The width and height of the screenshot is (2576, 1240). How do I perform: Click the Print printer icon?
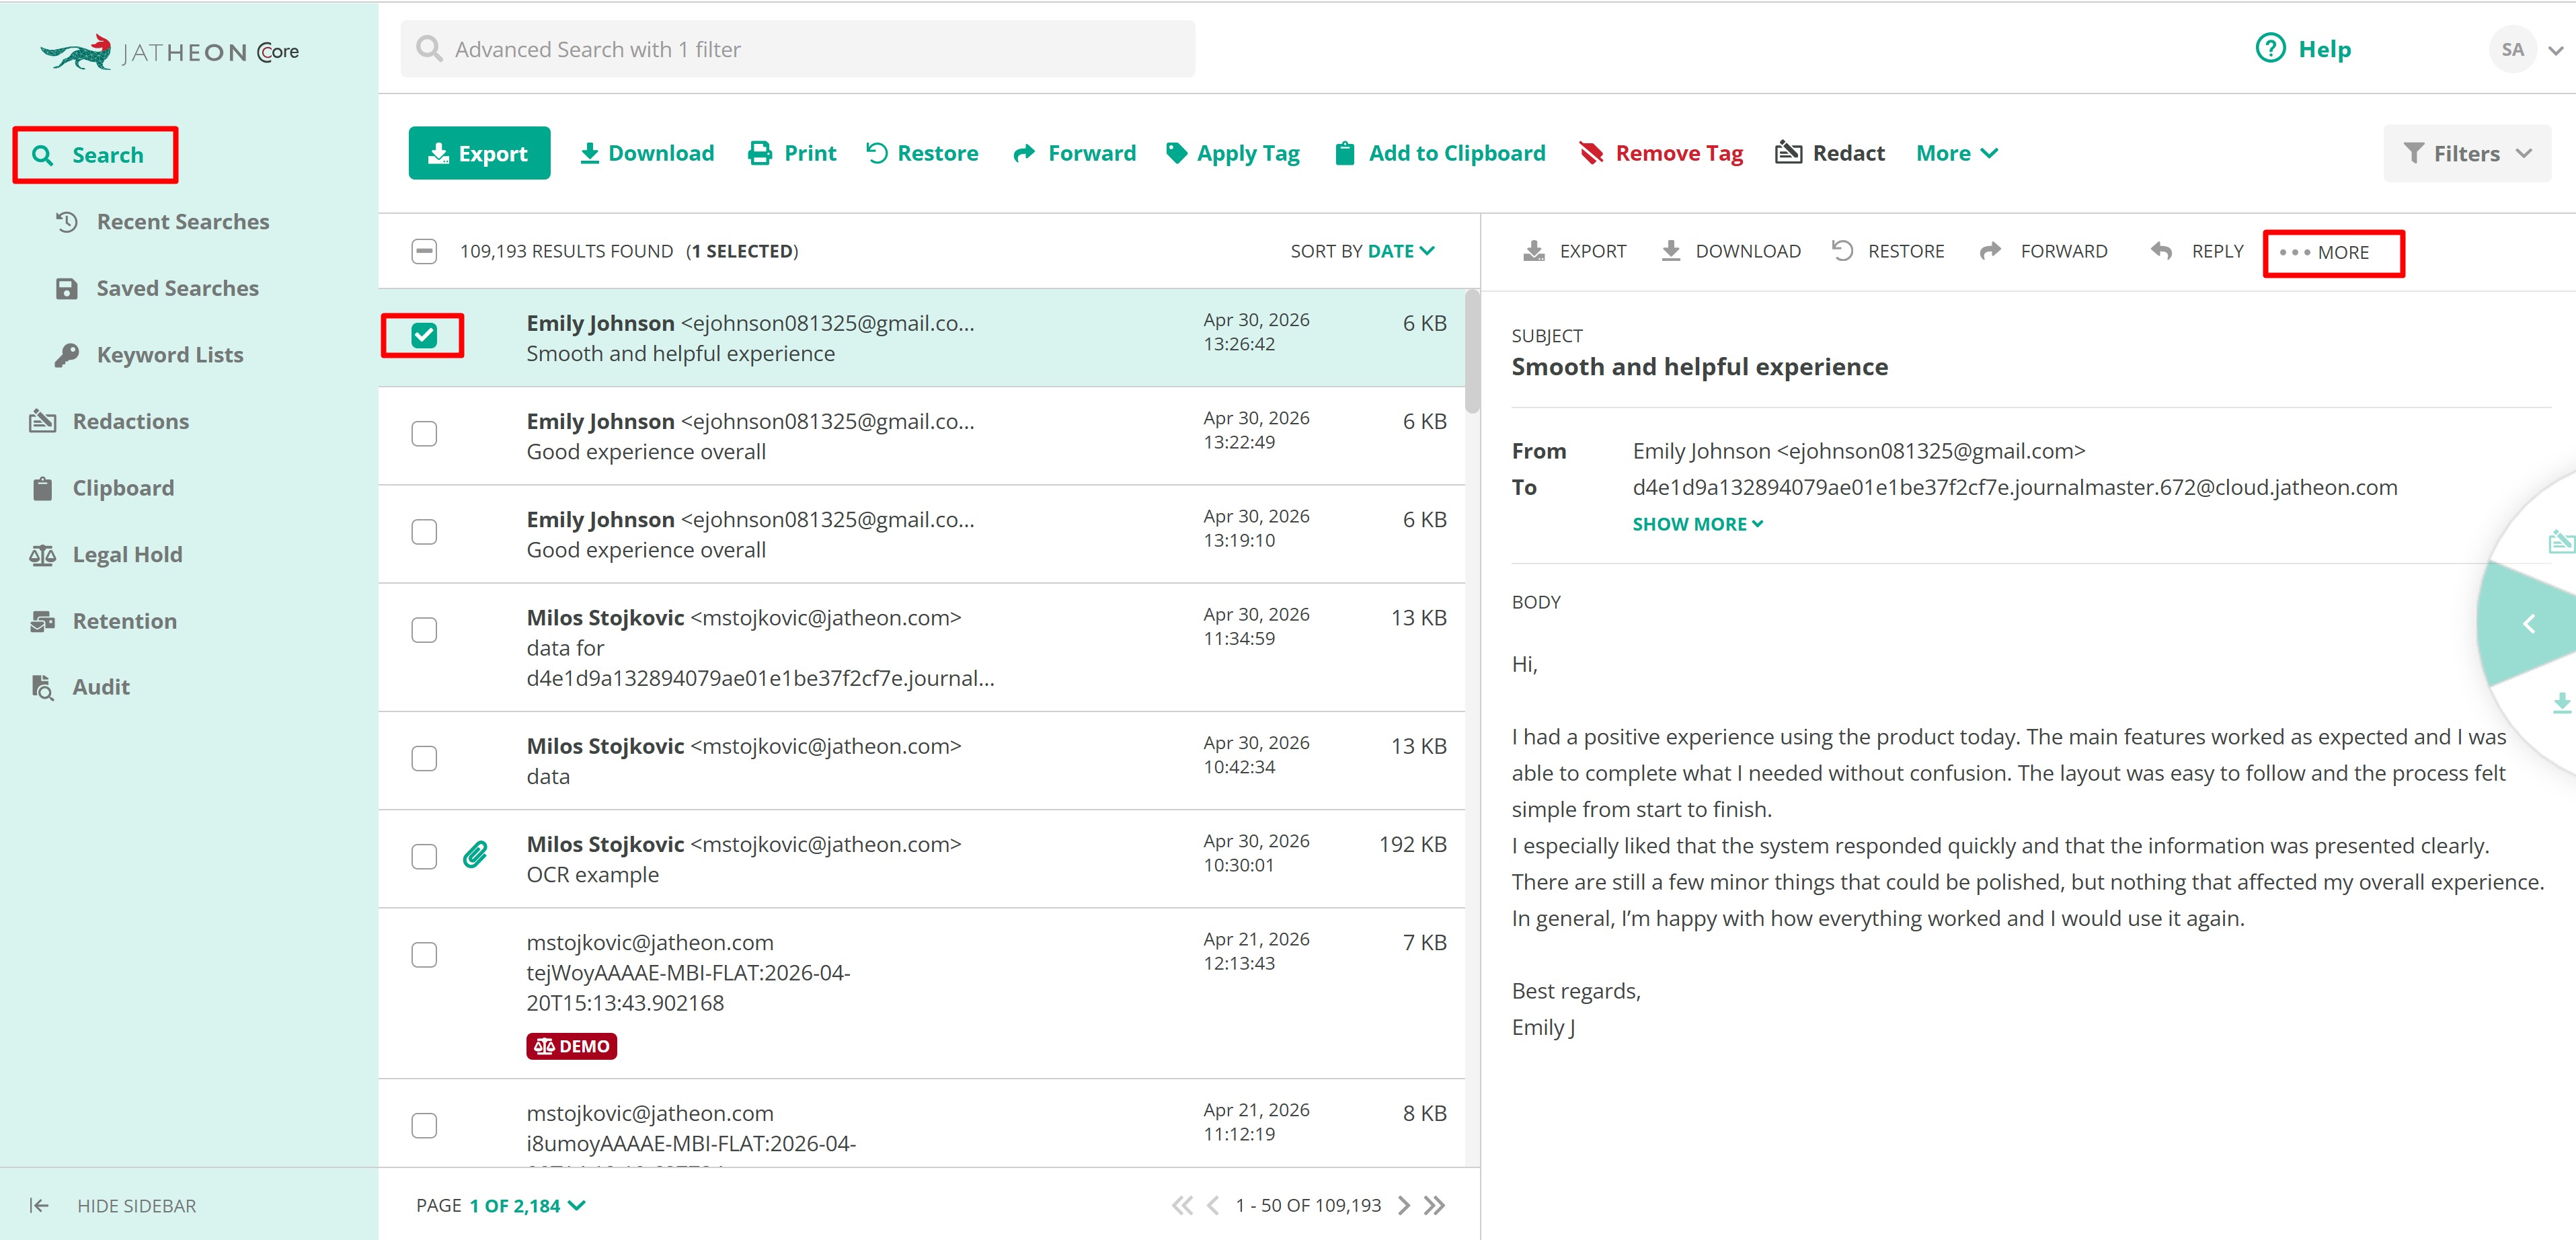[760, 153]
